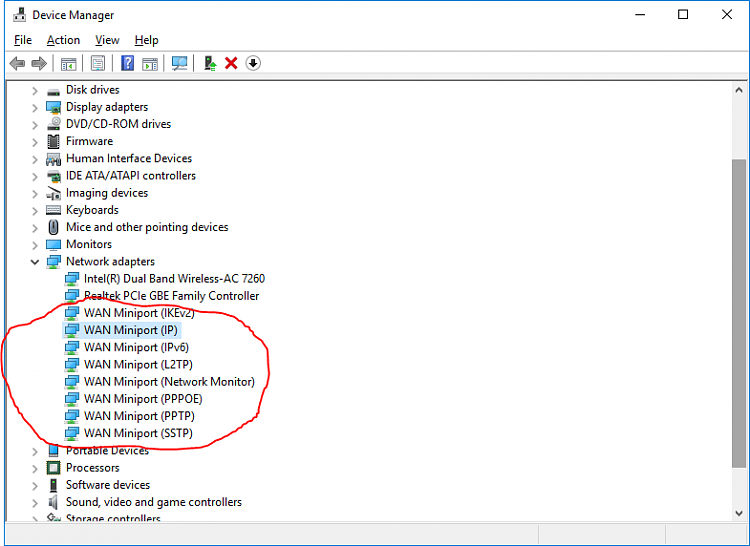The image size is (750, 546).
Task: Expand the Sound, video and game controllers node
Action: (x=34, y=502)
